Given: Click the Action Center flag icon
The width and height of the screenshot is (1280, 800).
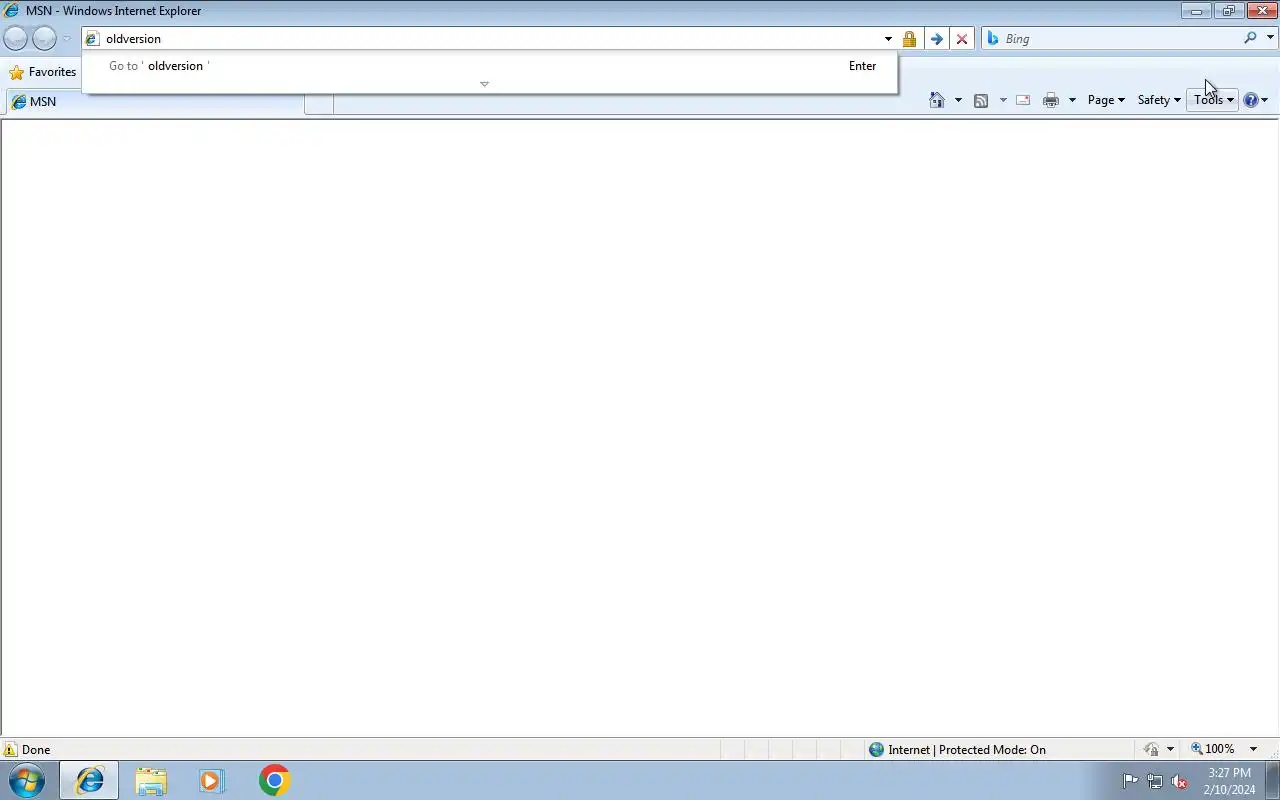Looking at the screenshot, I should point(1130,781).
